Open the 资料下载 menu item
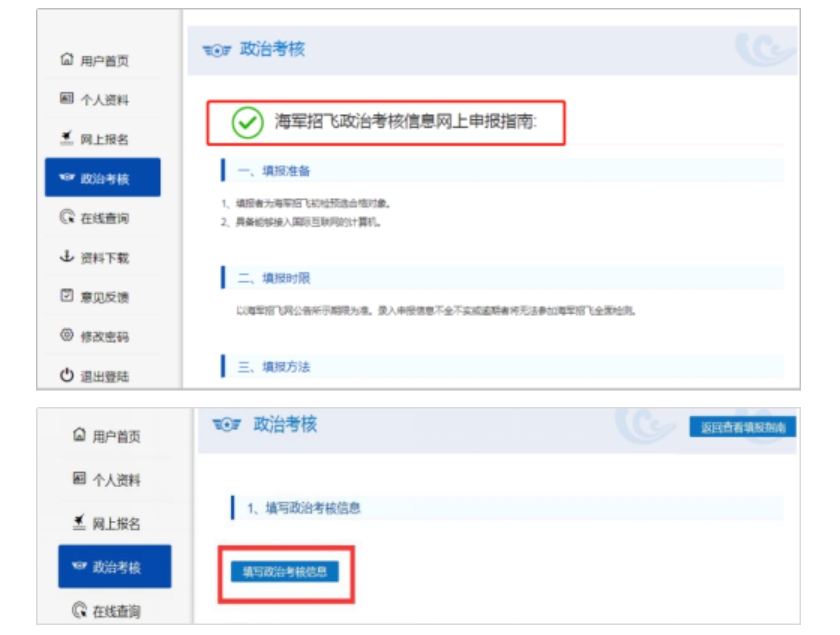The image size is (840, 635). tap(104, 258)
